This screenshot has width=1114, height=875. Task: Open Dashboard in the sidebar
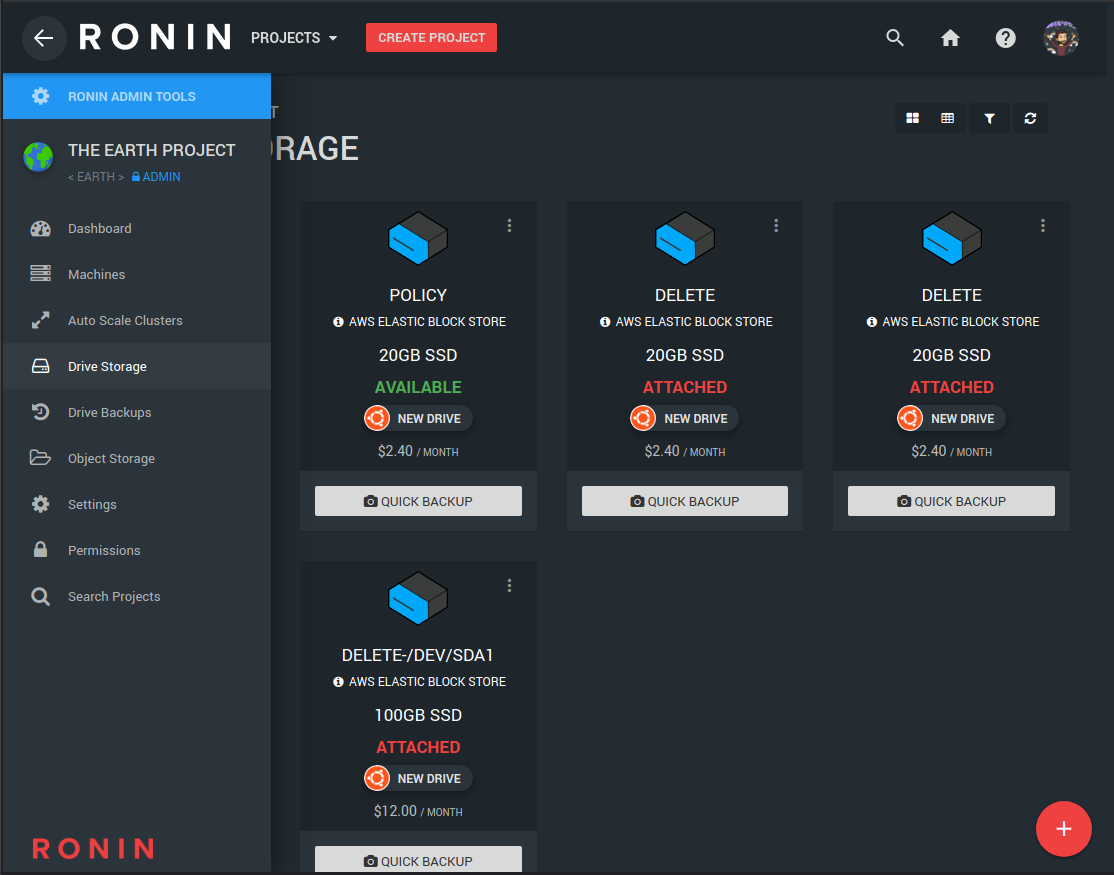pos(136,229)
